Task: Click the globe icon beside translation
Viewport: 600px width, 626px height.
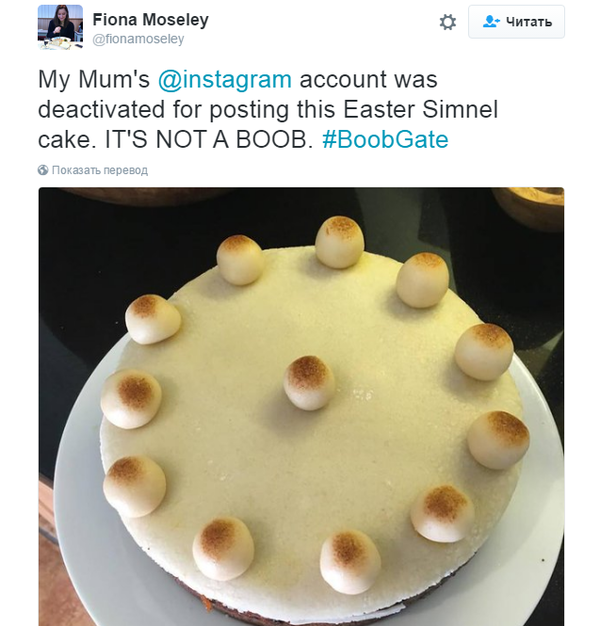Action: point(43,170)
